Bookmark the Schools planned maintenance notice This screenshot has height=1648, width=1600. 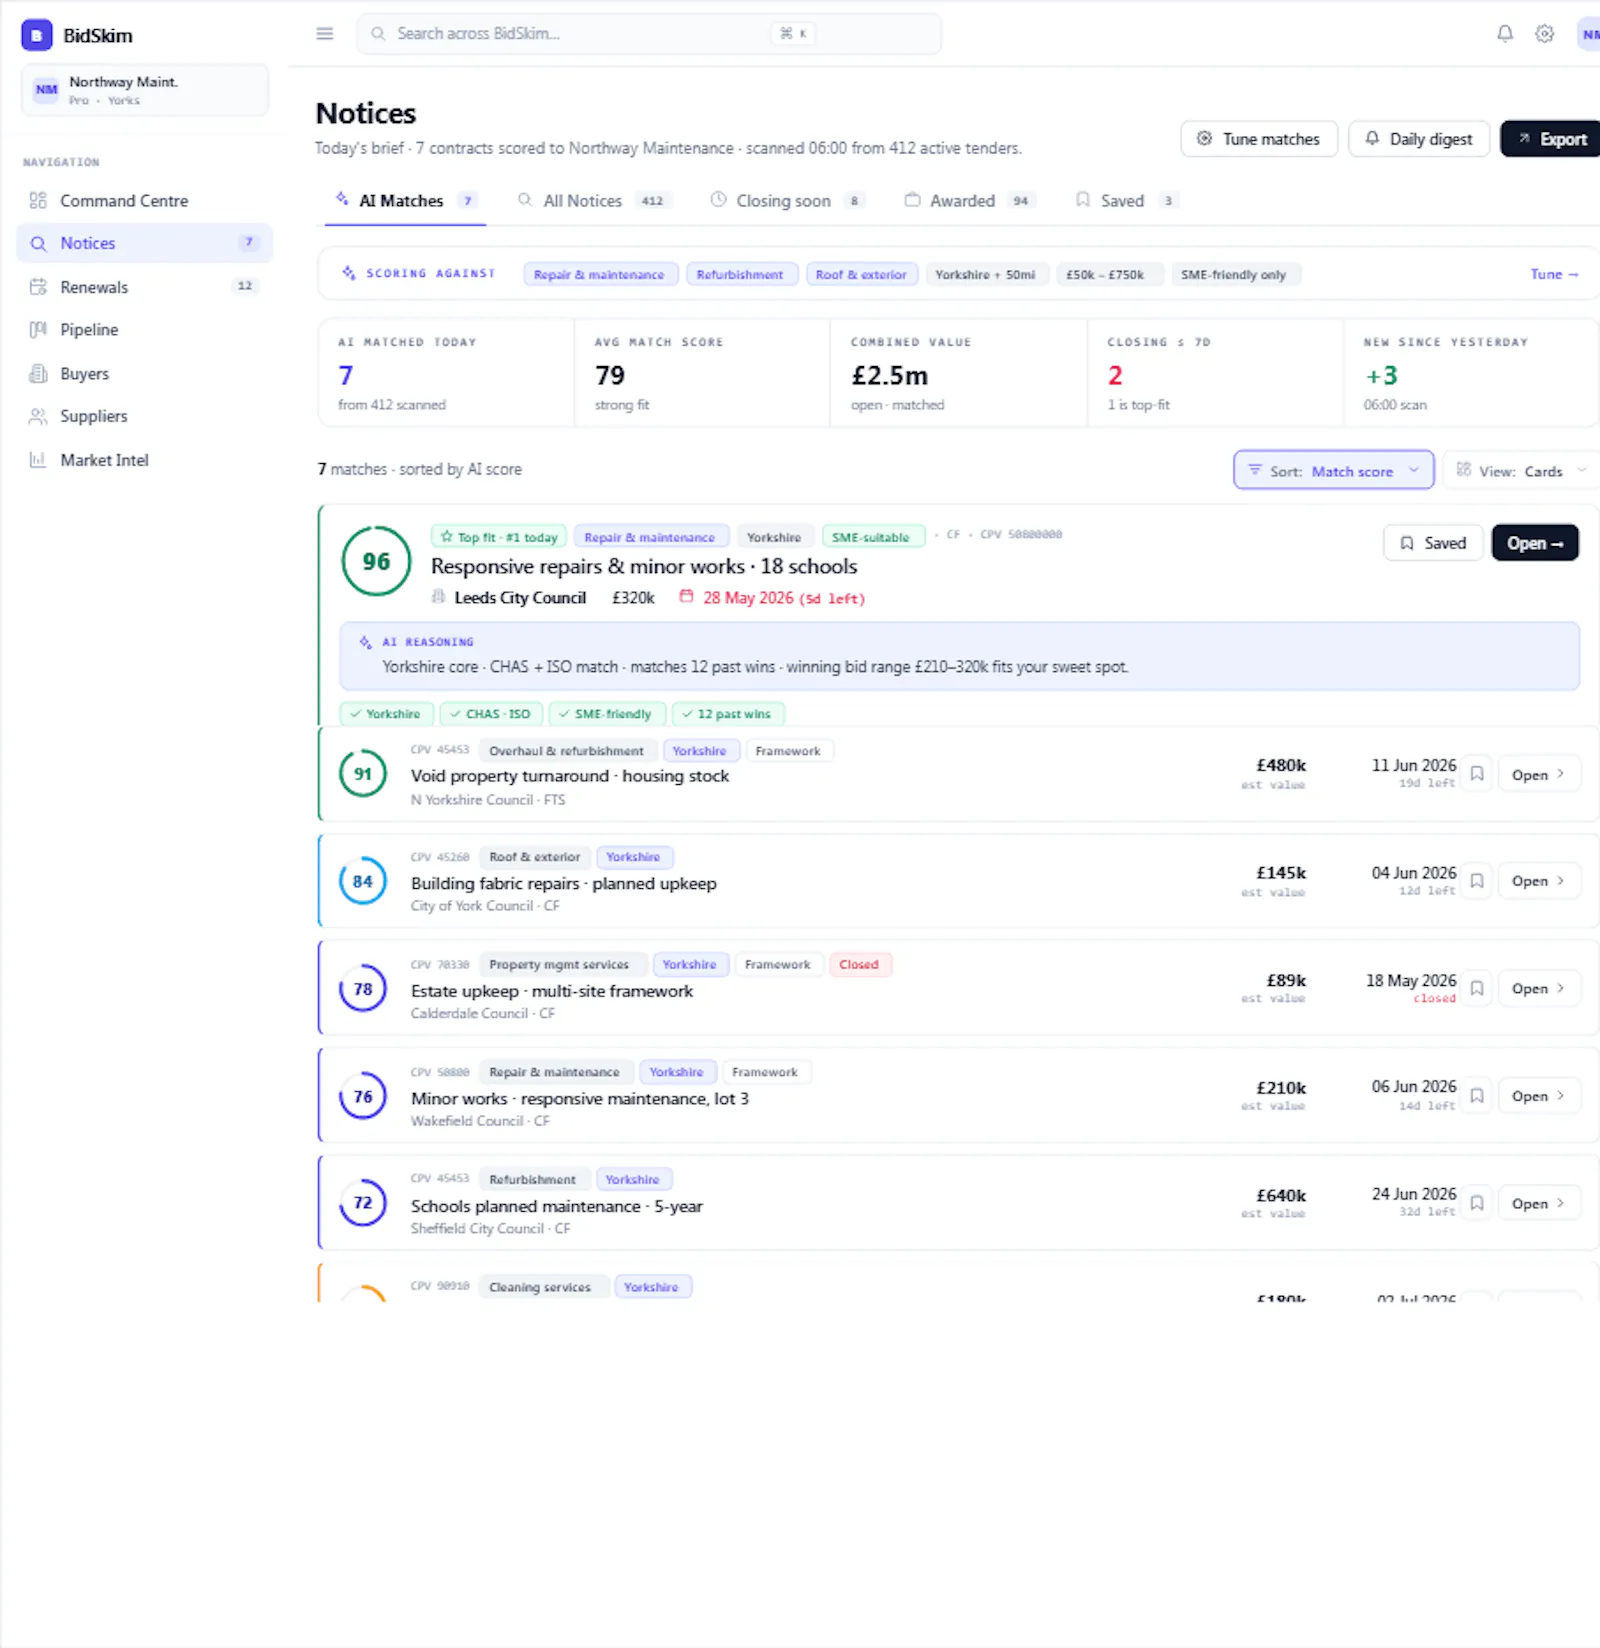click(x=1477, y=1203)
